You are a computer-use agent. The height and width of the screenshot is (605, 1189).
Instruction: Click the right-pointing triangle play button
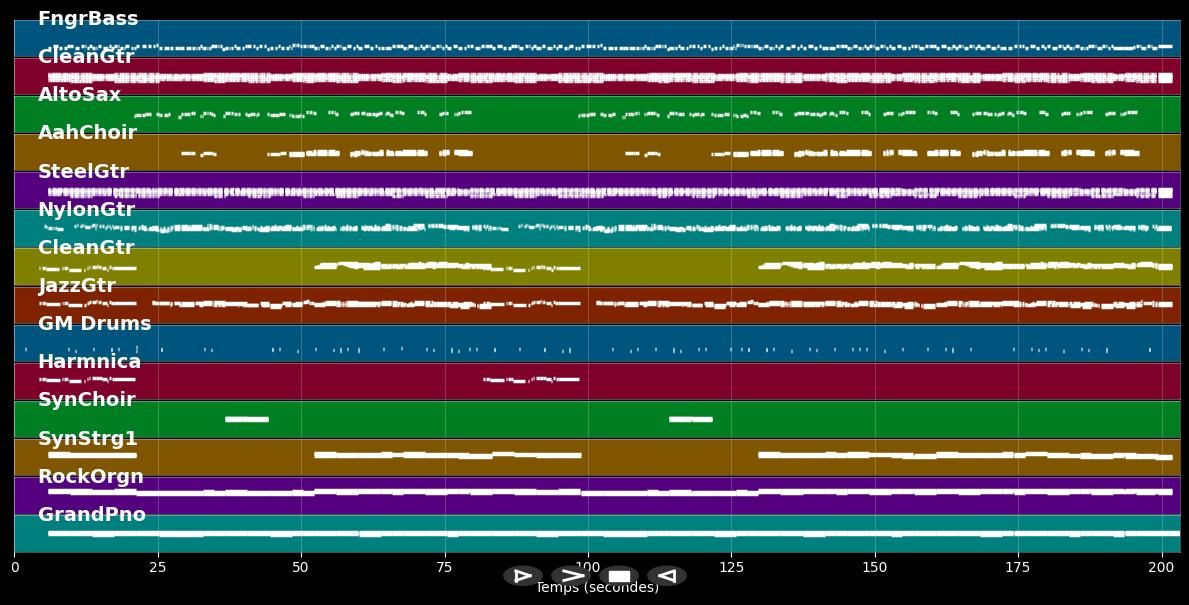point(523,576)
